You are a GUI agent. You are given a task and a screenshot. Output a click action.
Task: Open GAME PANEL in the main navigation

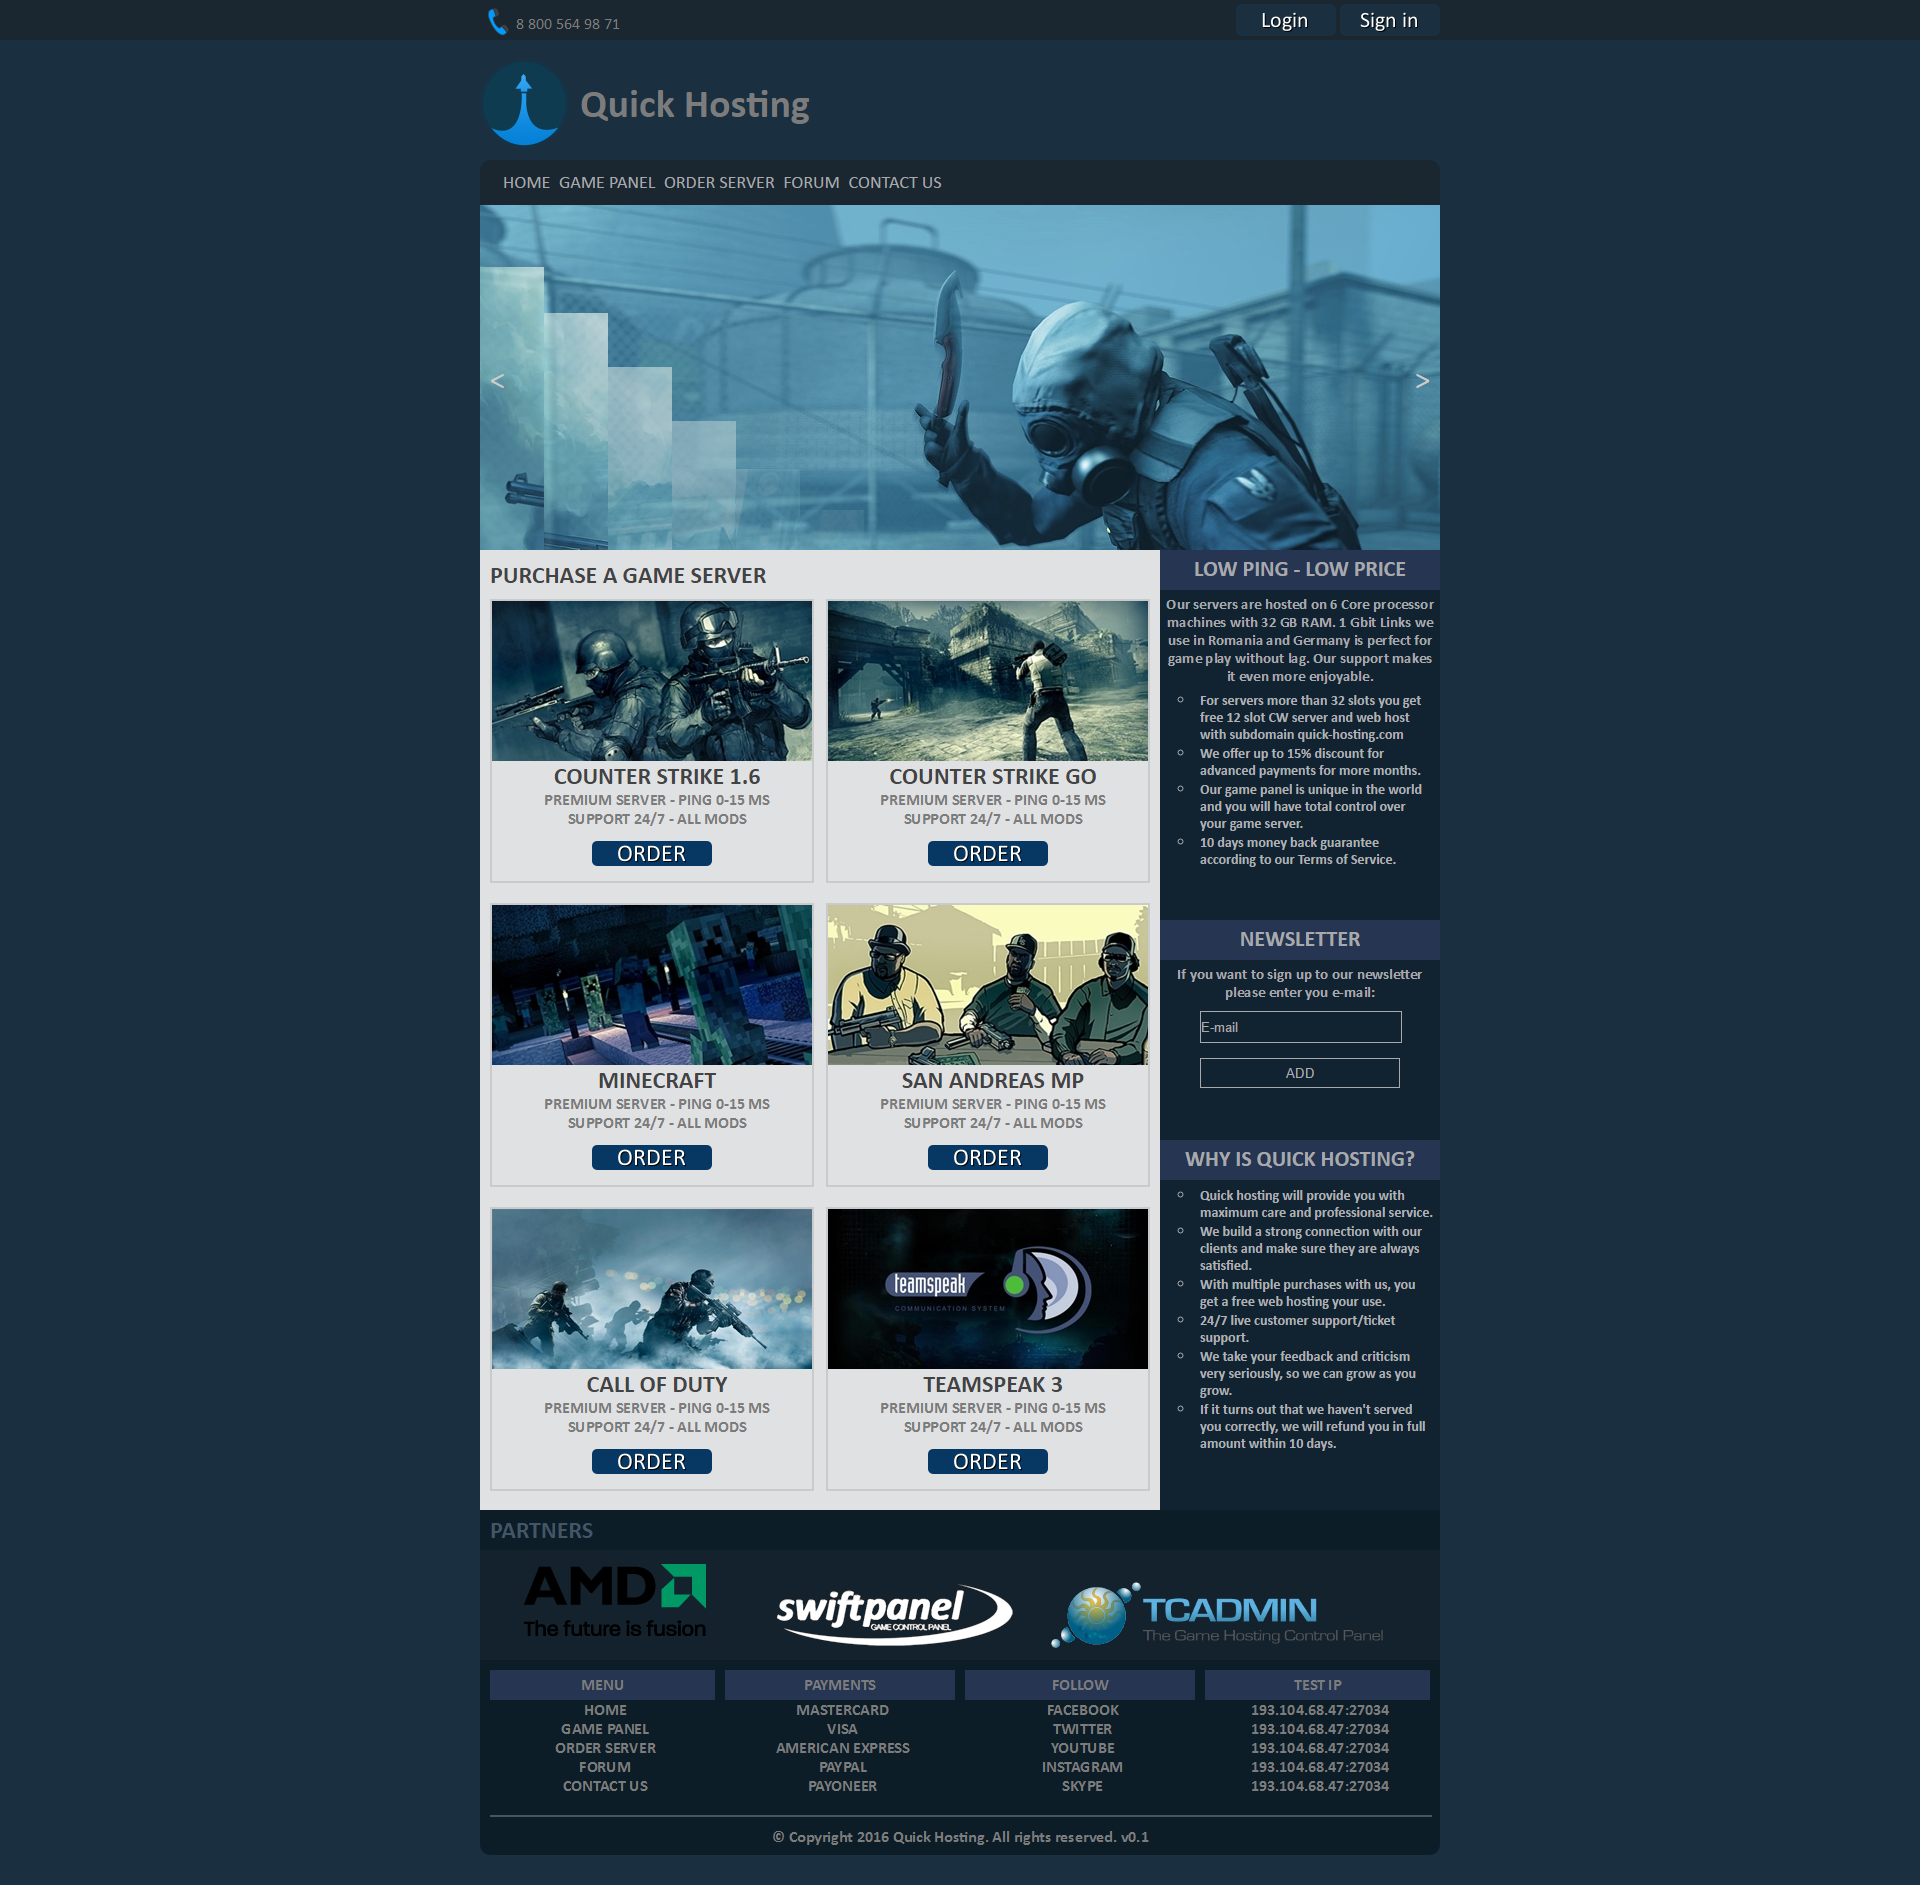pos(606,183)
